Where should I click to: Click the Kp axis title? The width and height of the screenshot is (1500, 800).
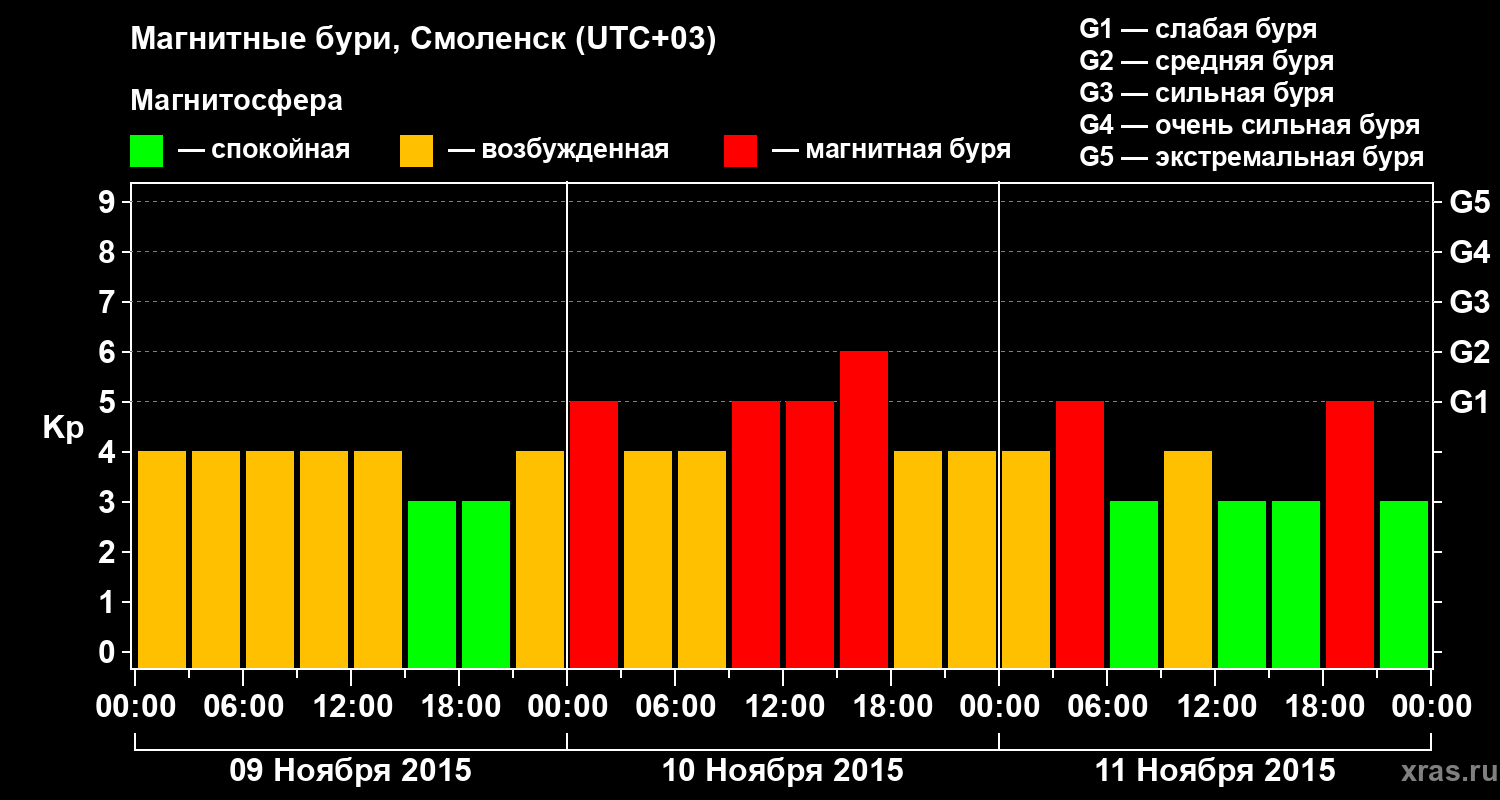63,429
